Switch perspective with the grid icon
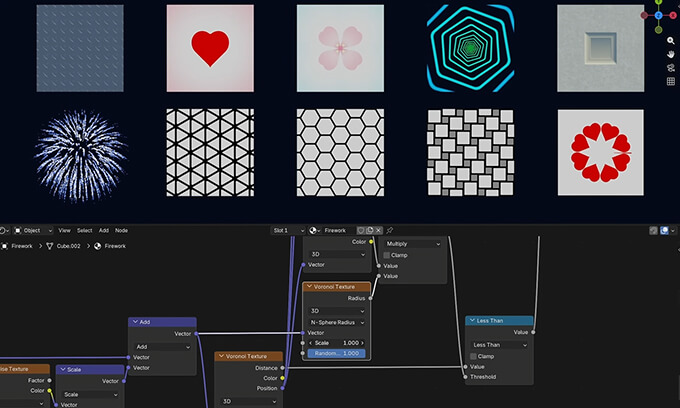 point(671,81)
